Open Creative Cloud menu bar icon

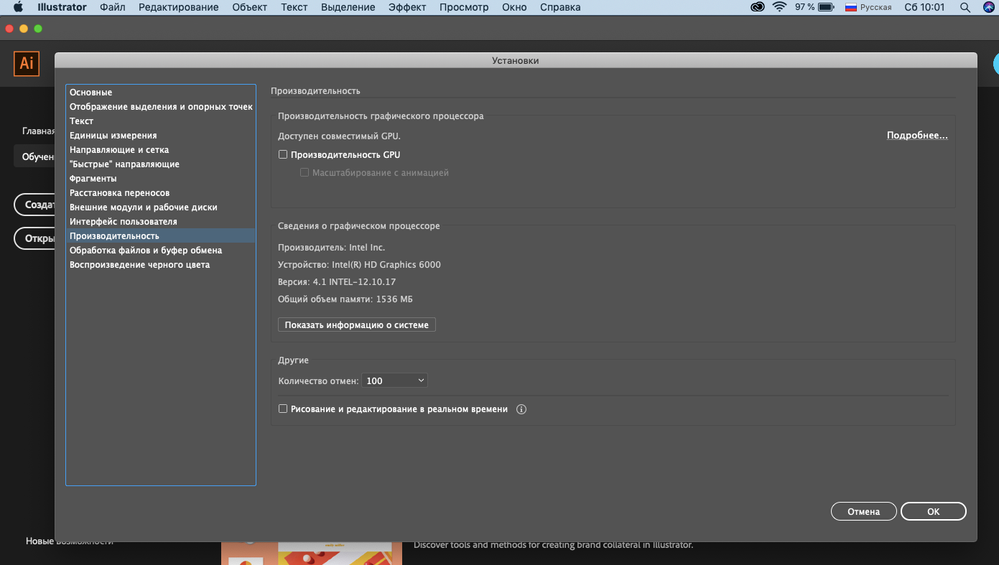[757, 7]
